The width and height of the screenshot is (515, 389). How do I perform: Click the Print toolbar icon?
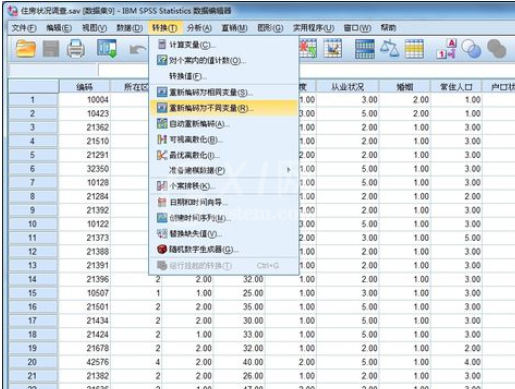pos(76,49)
